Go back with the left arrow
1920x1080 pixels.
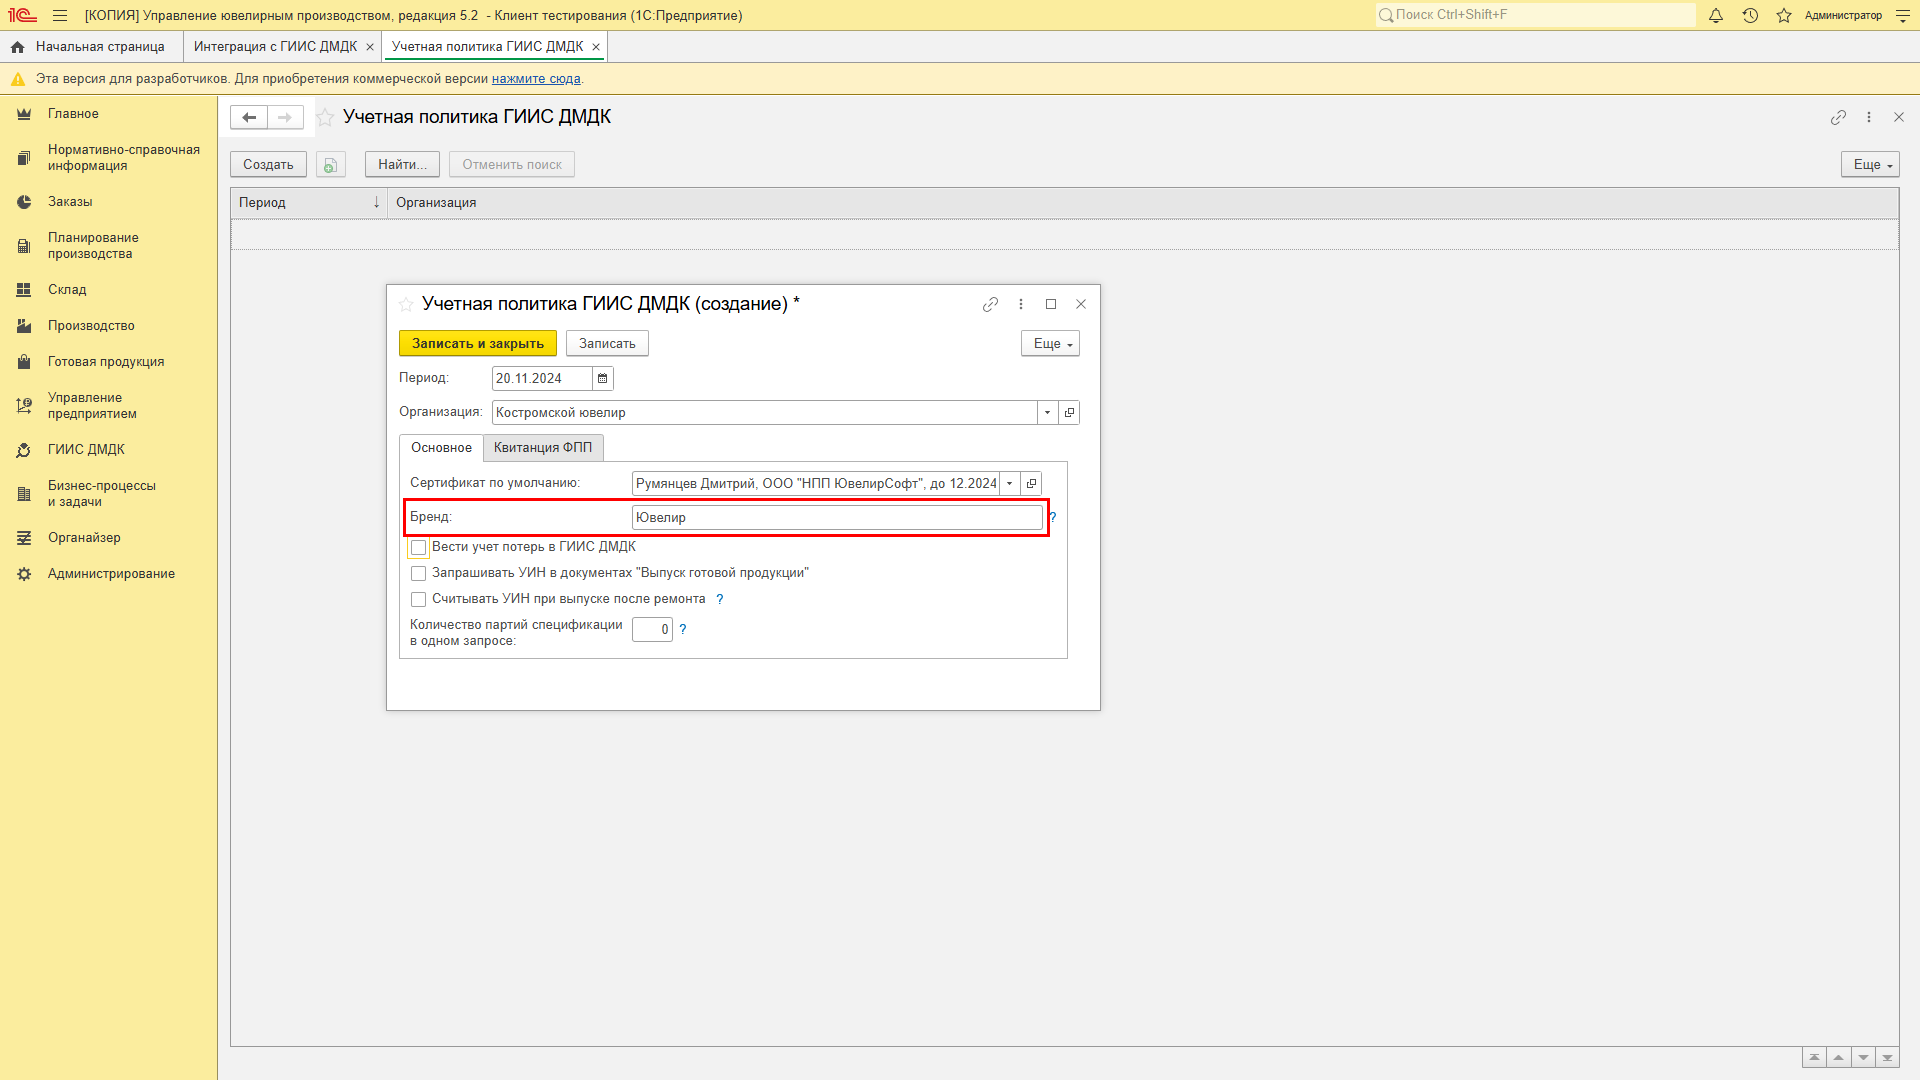point(249,117)
